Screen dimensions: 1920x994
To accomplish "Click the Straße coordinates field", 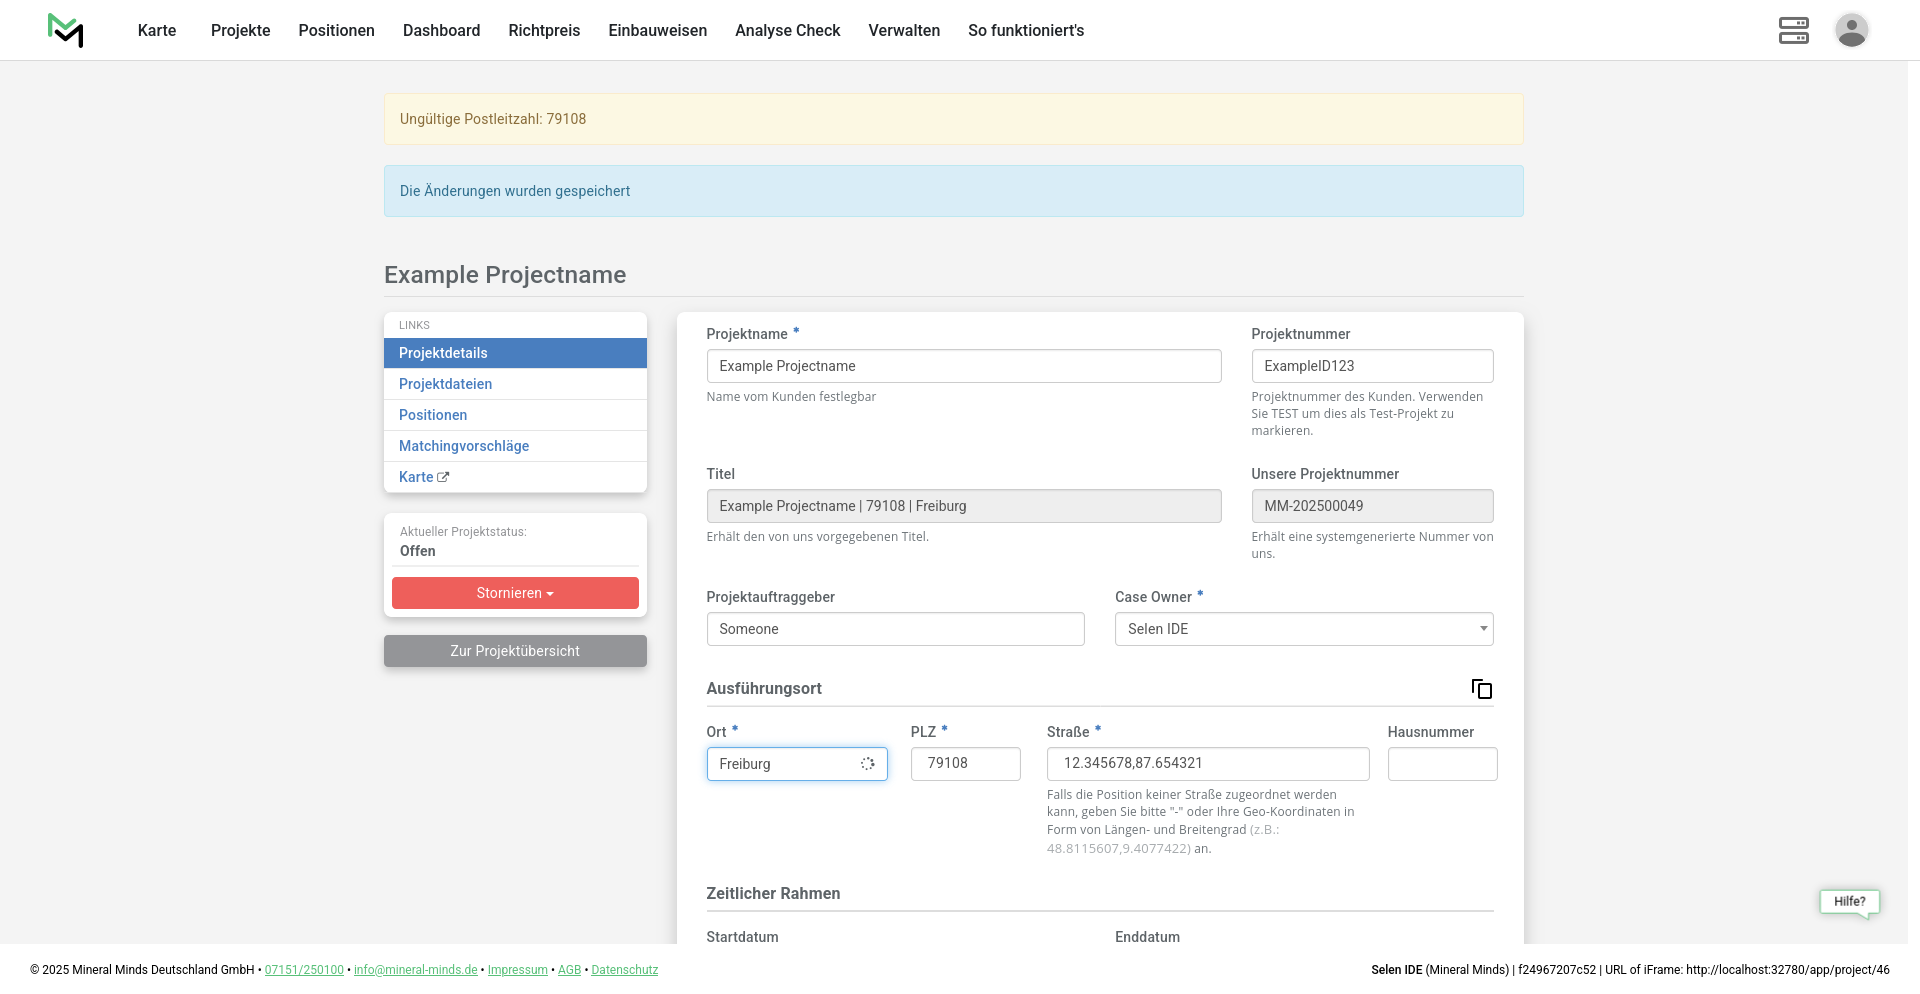I will (x=1207, y=764).
